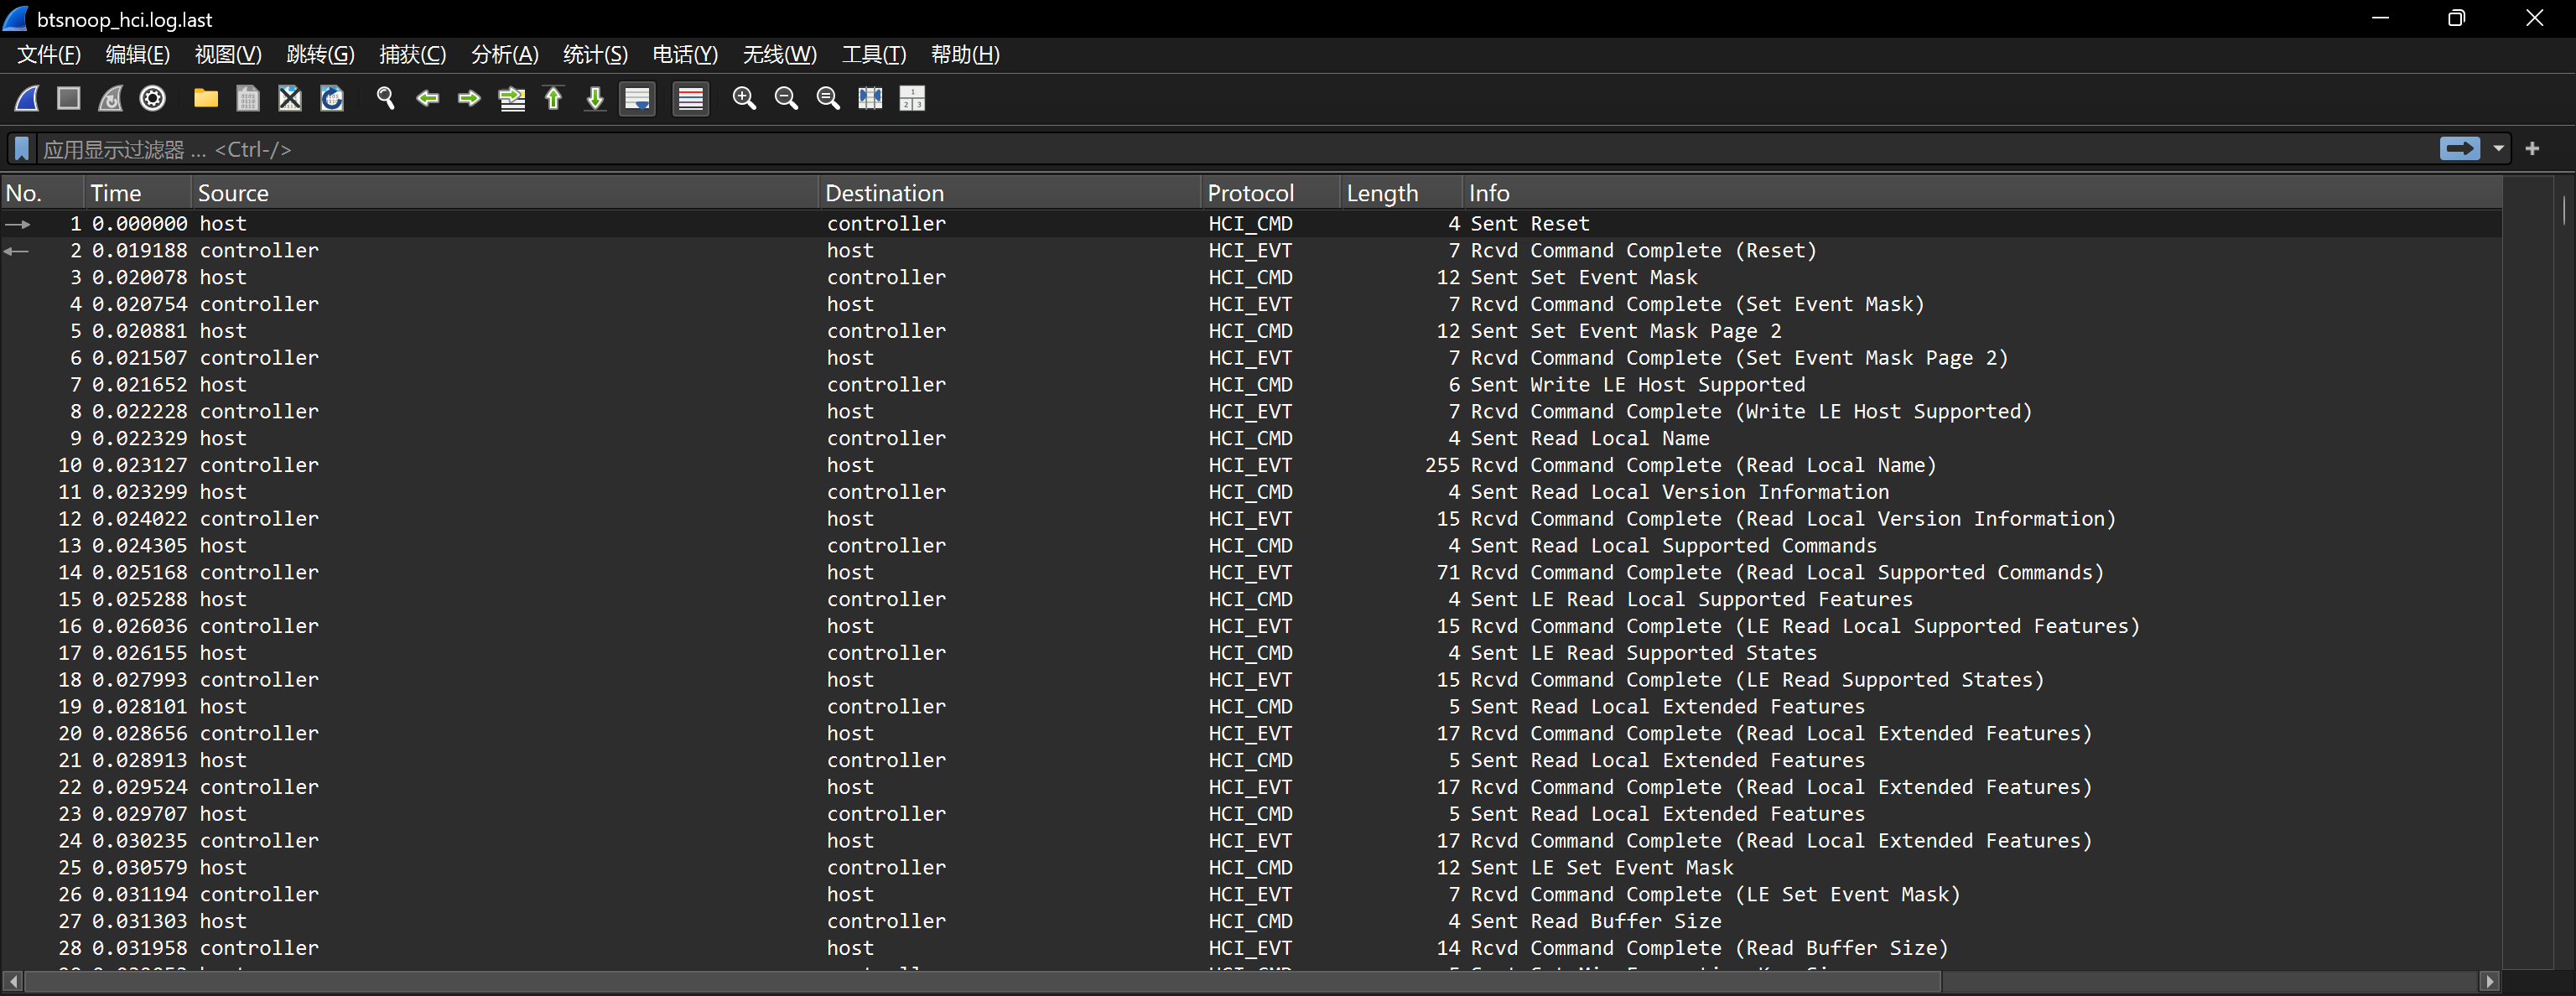Click the apply display filter arrow button
The image size is (2576, 996).
tap(2459, 149)
